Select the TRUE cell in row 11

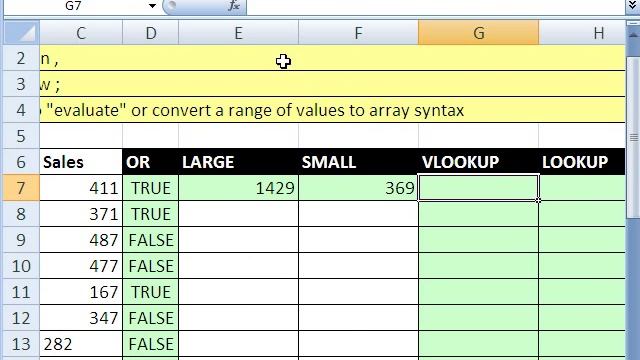coord(151,292)
